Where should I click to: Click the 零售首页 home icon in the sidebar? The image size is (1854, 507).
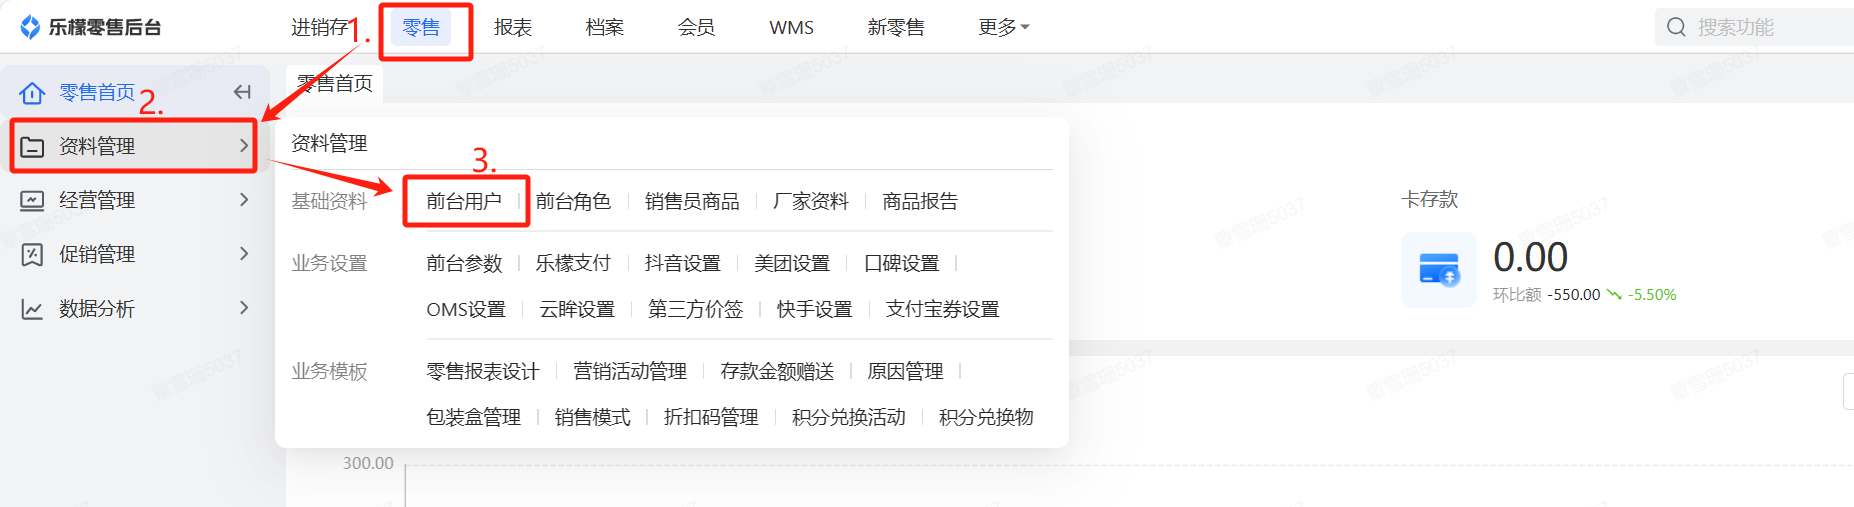coord(32,93)
